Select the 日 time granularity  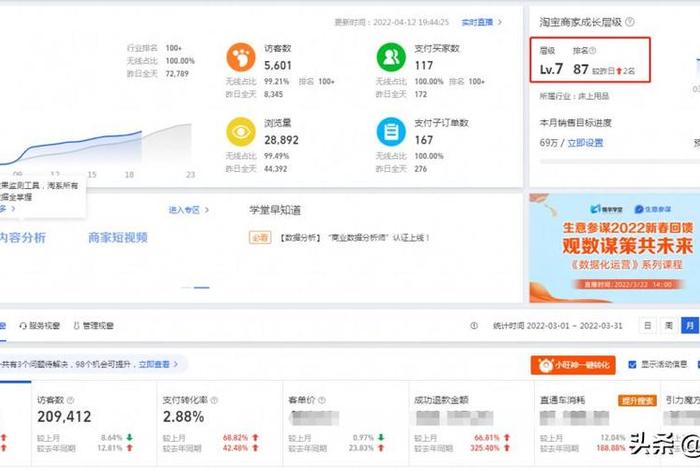pos(647,325)
